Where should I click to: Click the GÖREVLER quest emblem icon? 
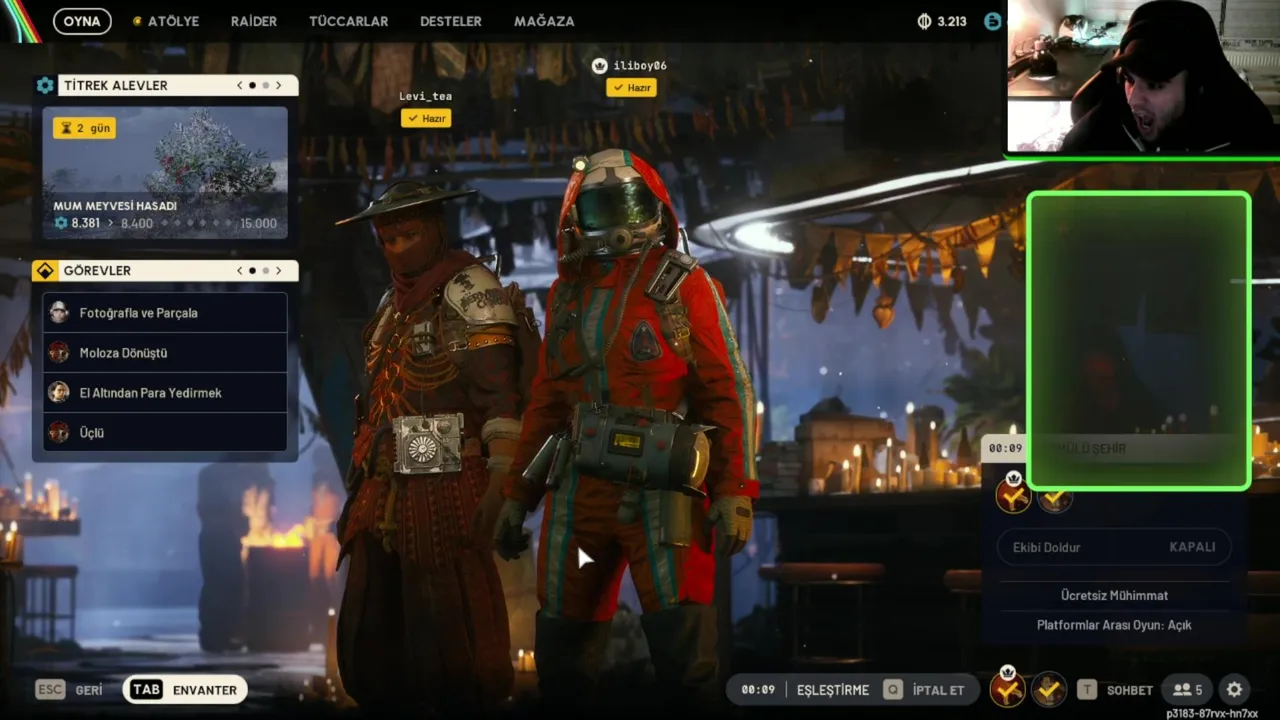pyautogui.click(x=45, y=271)
